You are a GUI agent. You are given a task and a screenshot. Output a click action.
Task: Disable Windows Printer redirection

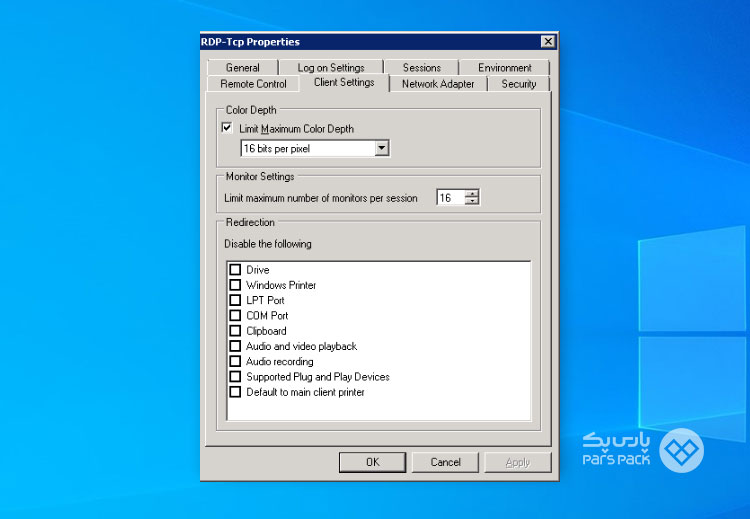pyautogui.click(x=235, y=285)
